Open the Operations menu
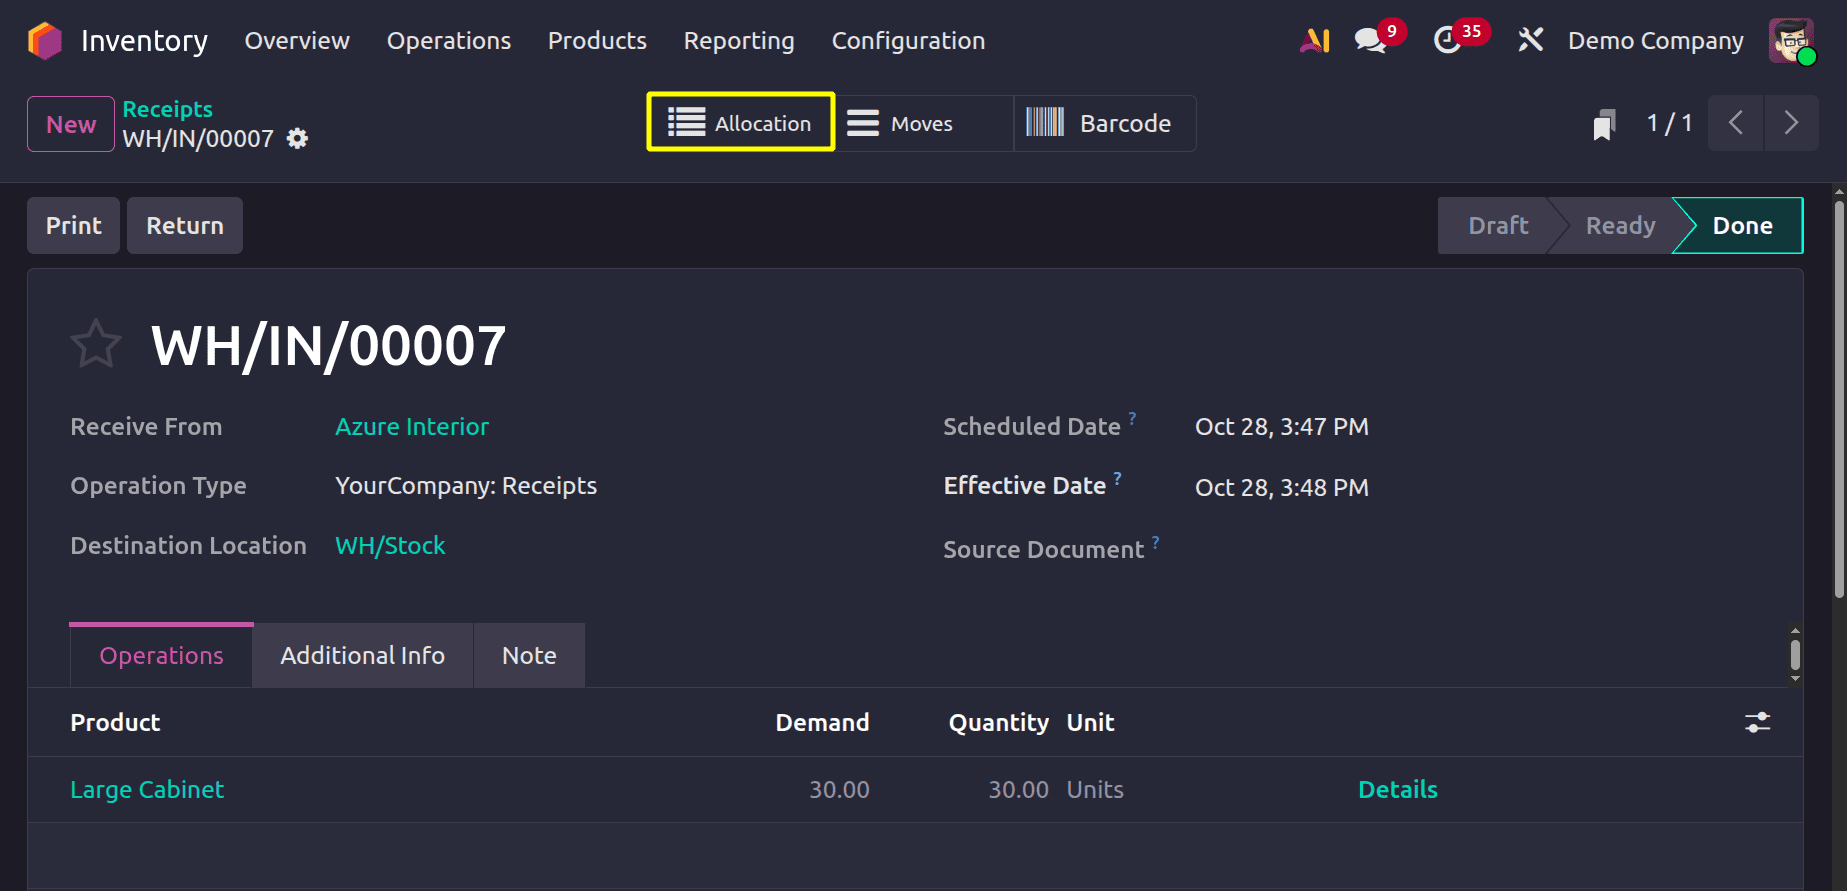Image resolution: width=1847 pixels, height=891 pixels. pyautogui.click(x=449, y=41)
